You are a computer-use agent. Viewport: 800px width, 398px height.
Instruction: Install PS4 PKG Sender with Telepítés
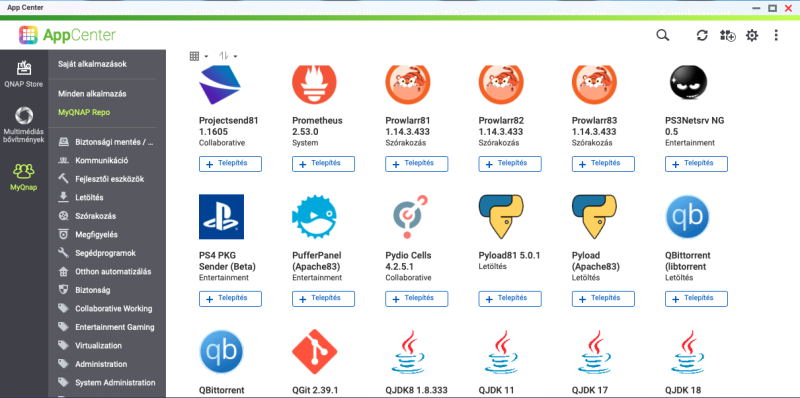230,298
